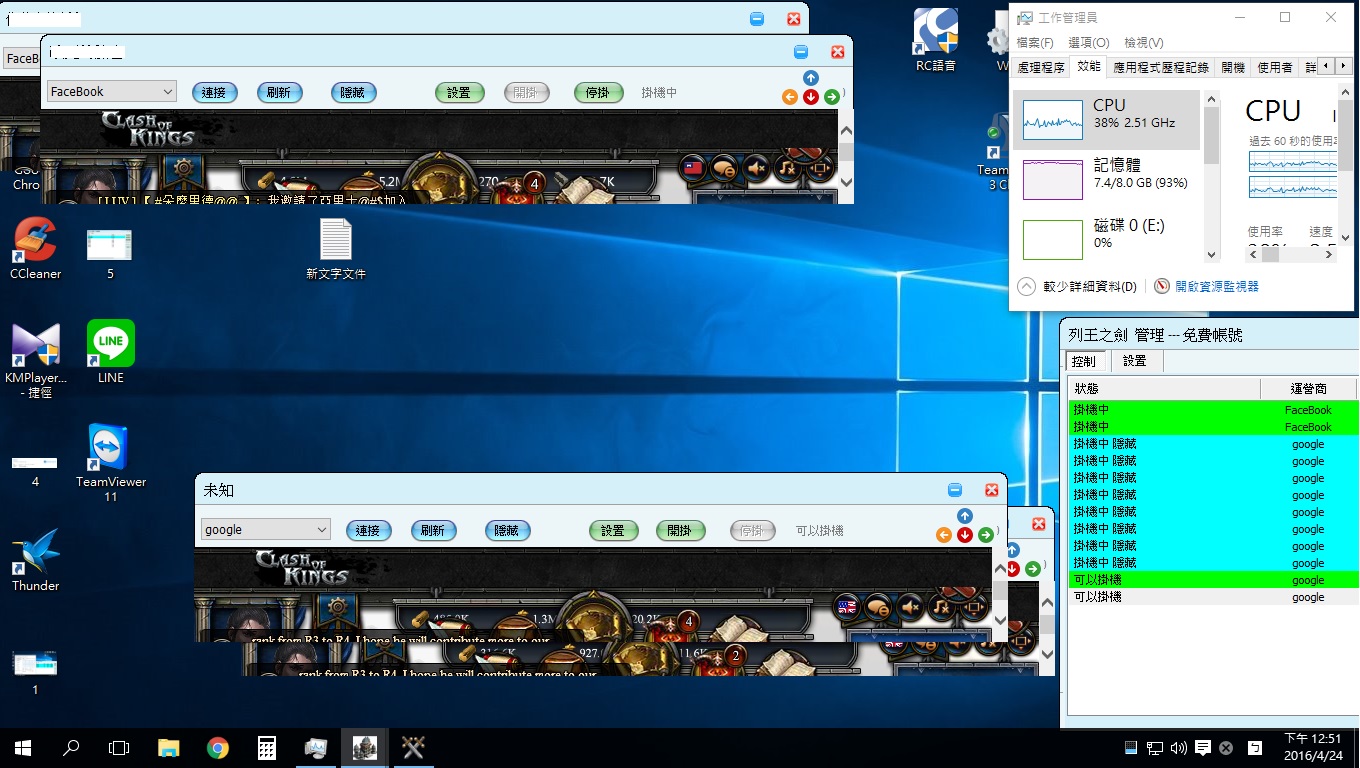Switch to 設置 tab in 列王之劍 manager
Image resolution: width=1360 pixels, height=768 pixels.
(x=1134, y=361)
